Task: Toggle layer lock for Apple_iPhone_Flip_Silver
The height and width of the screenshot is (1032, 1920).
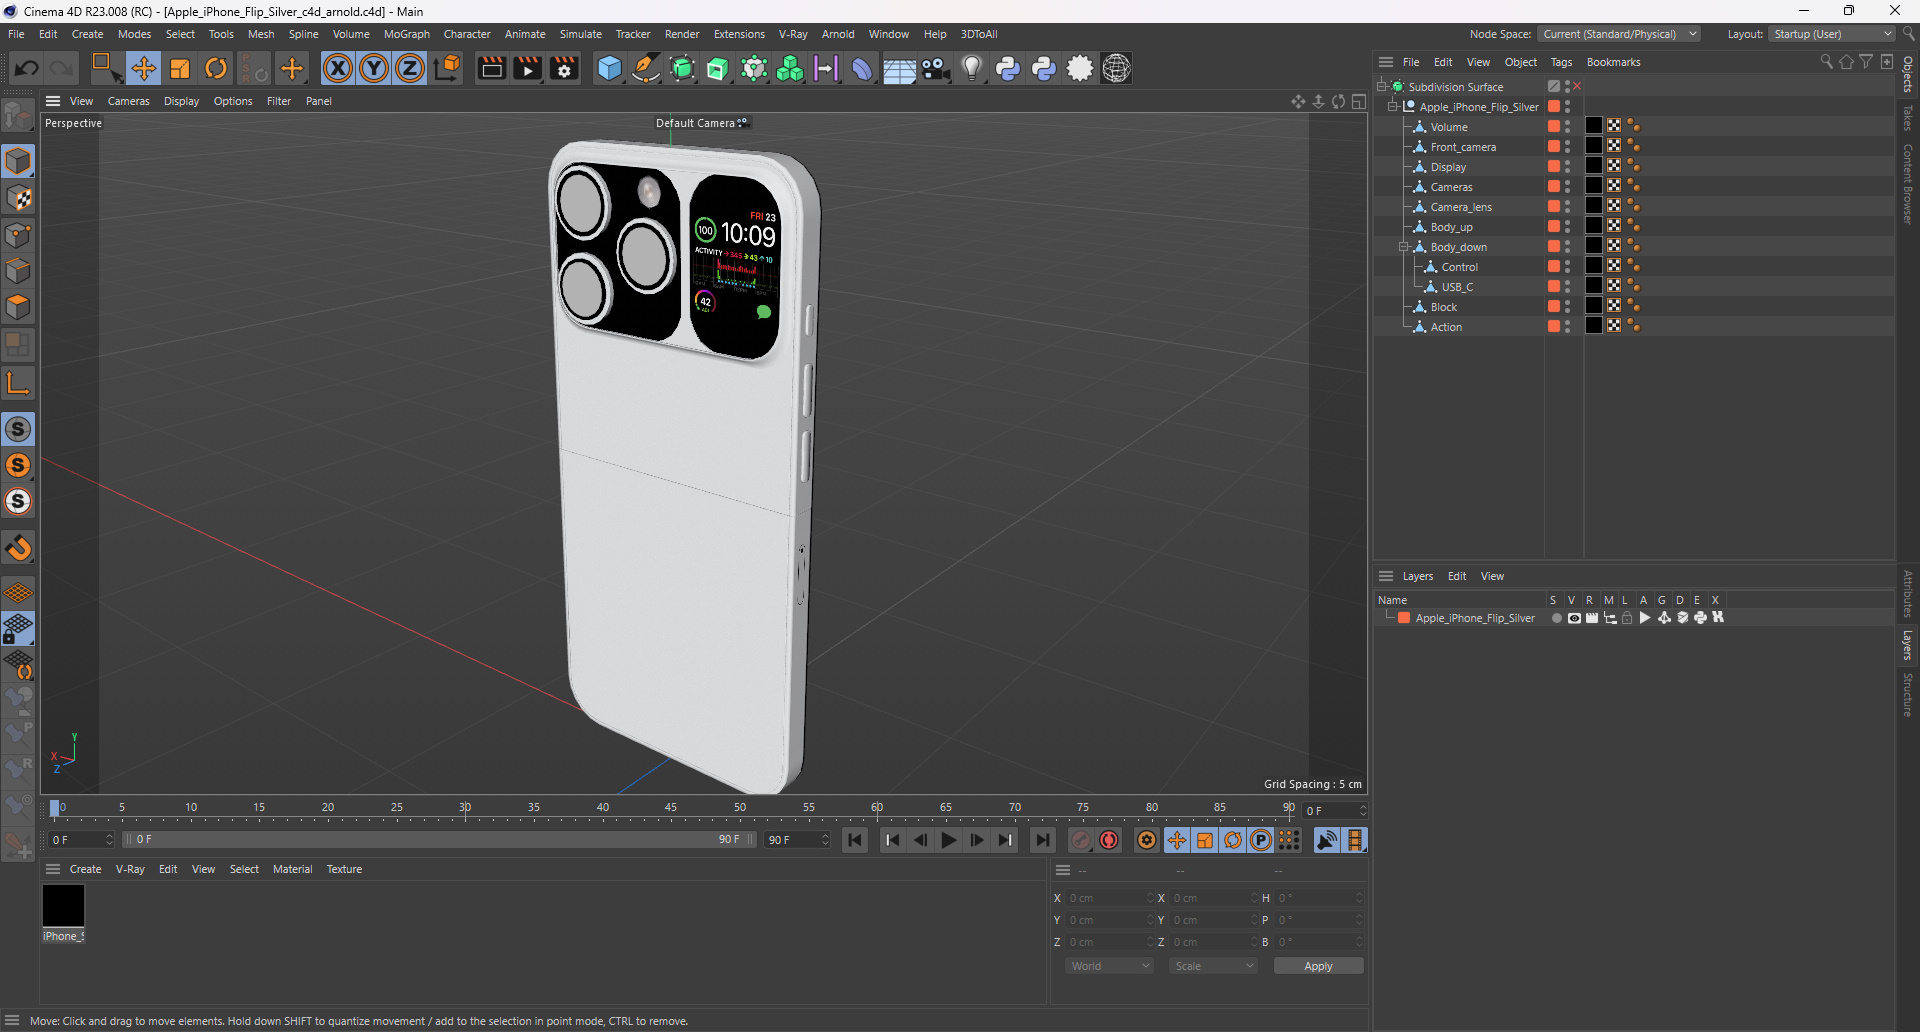Action: [1627, 618]
